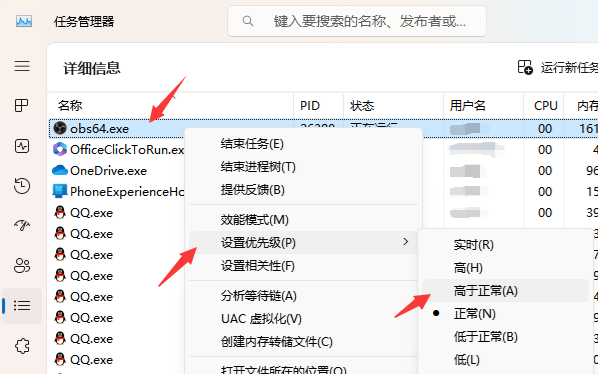Select the PhoneExperienceHost process name
The width and height of the screenshot is (598, 374).
(x=127, y=191)
